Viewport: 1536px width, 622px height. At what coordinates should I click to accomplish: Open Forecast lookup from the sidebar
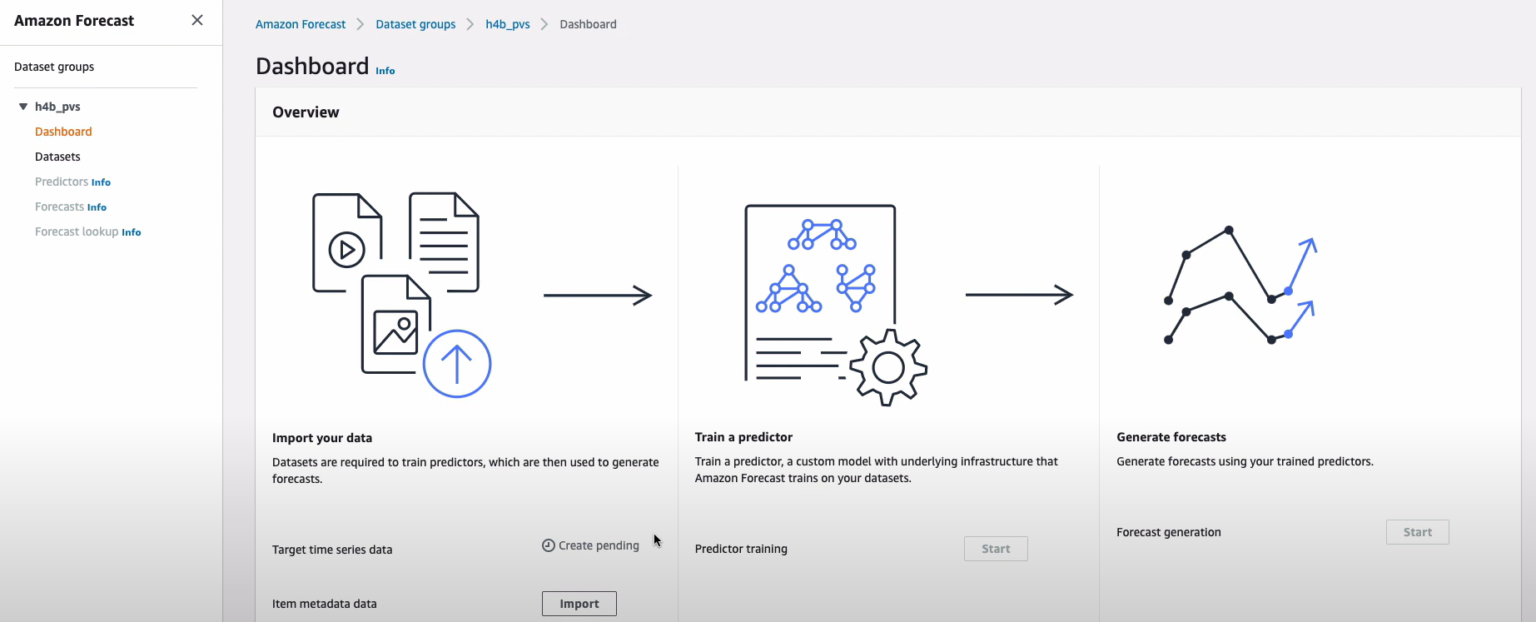tap(75, 231)
